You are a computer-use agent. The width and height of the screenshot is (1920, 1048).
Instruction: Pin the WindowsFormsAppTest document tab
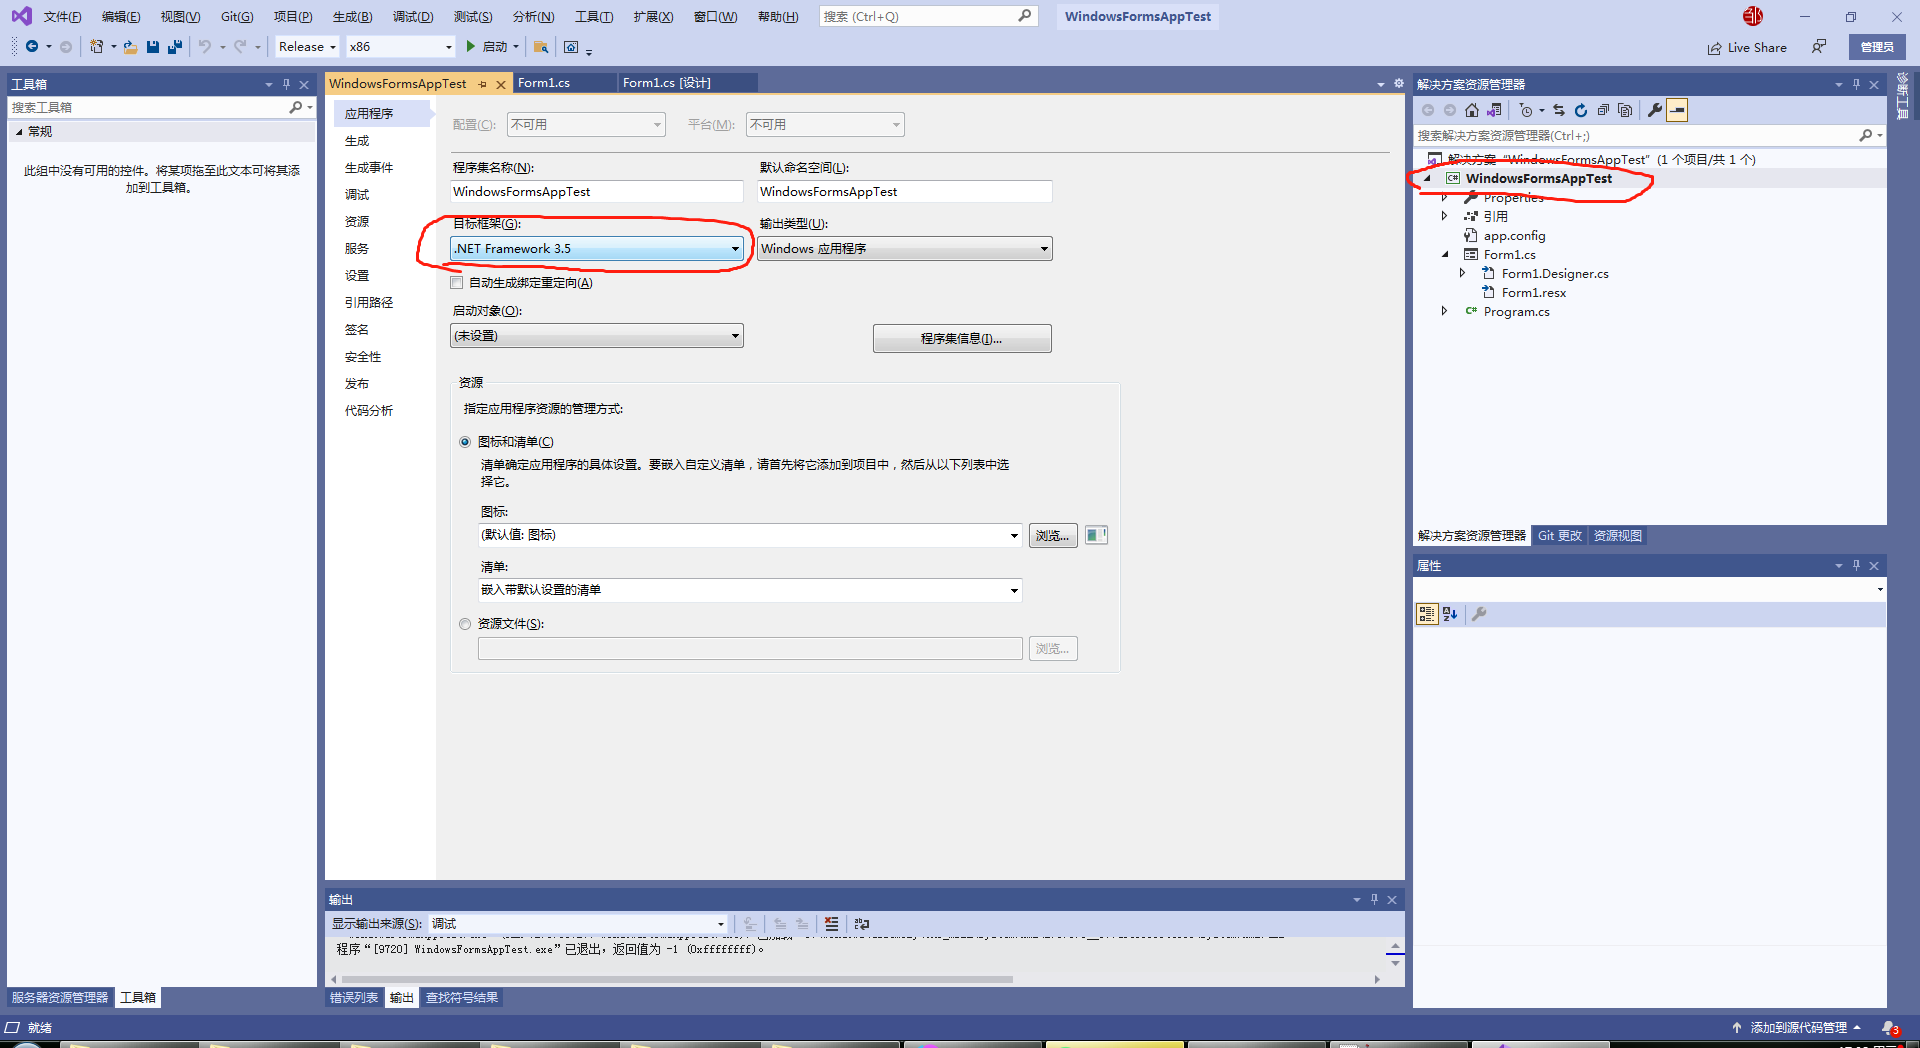[483, 84]
